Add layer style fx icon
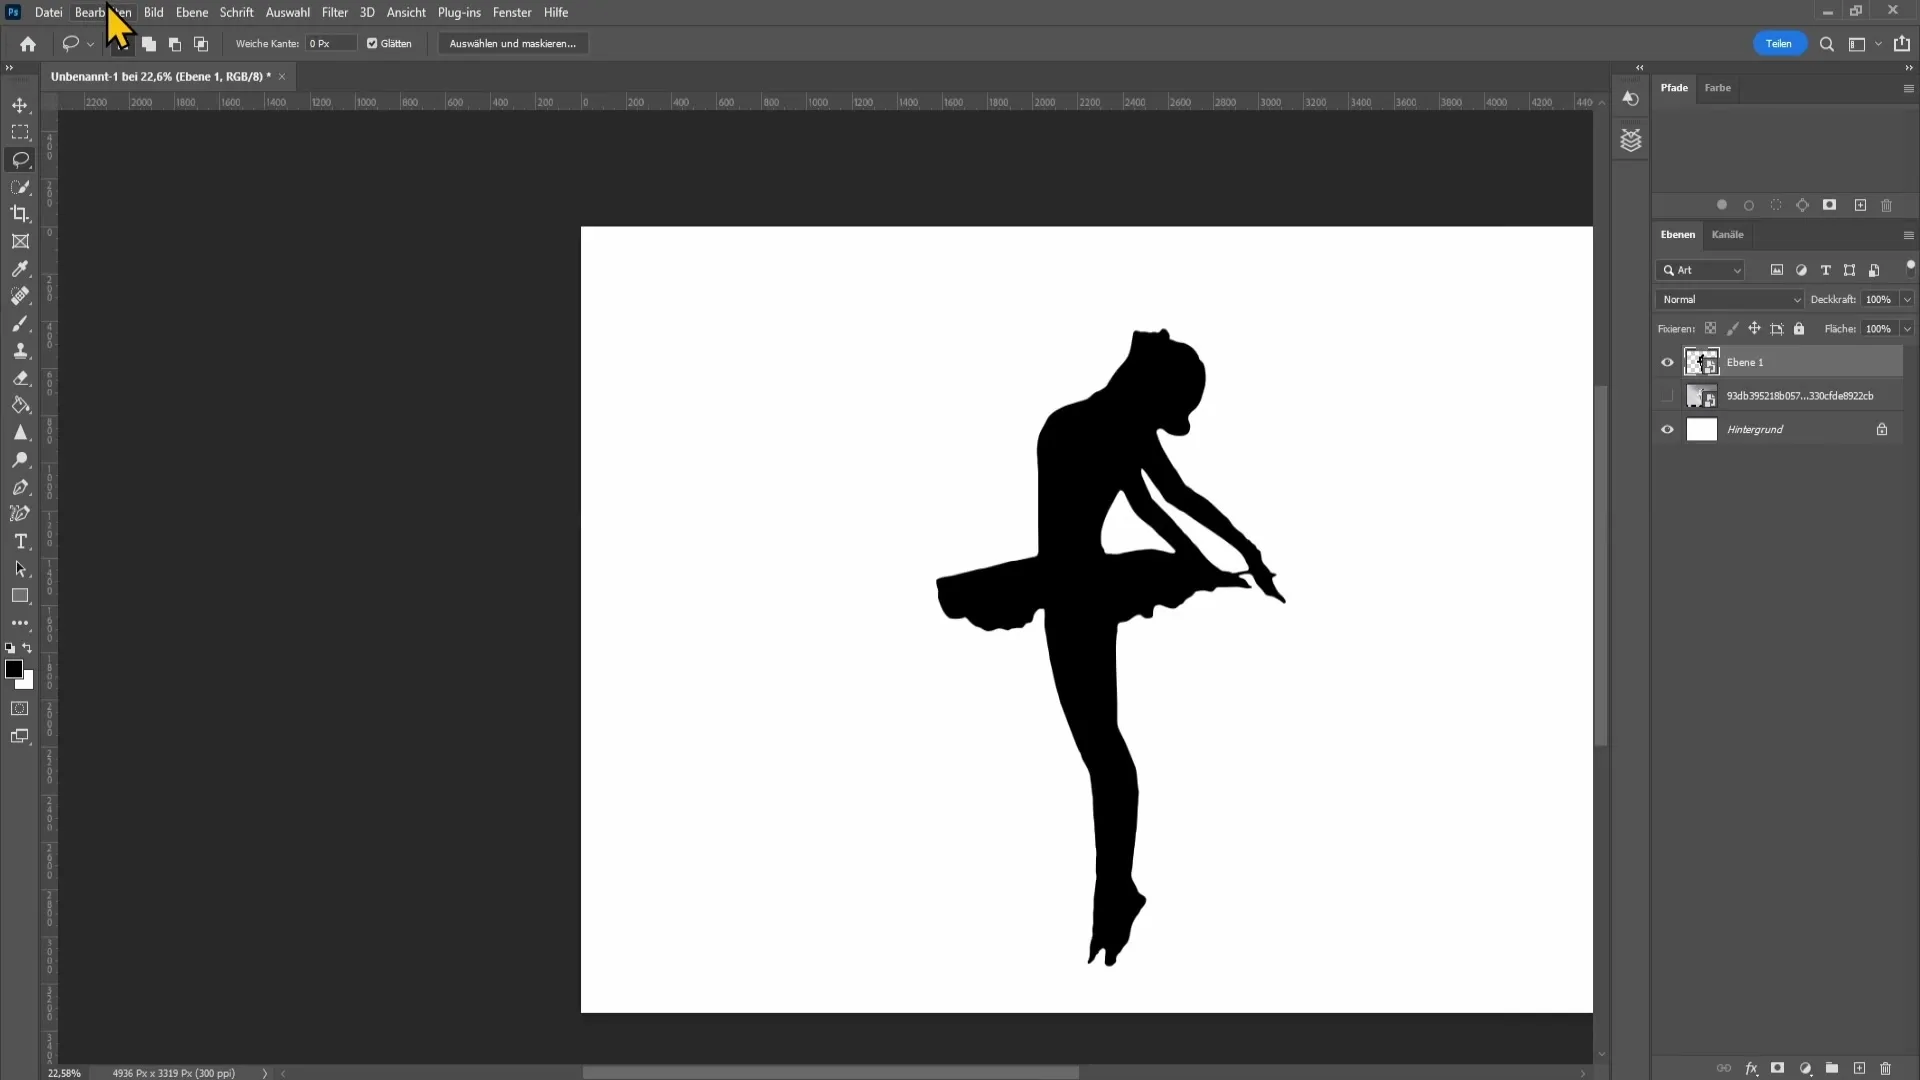Screen dimensions: 1920x1080 coord(1751,1069)
